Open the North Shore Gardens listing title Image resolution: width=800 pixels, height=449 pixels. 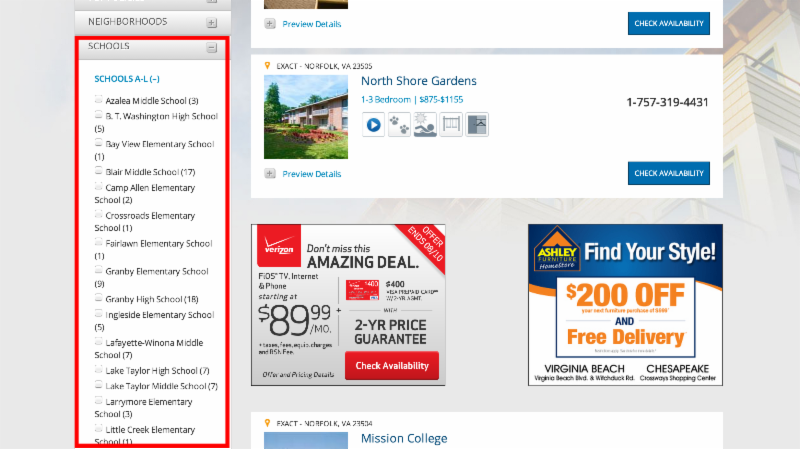418,81
